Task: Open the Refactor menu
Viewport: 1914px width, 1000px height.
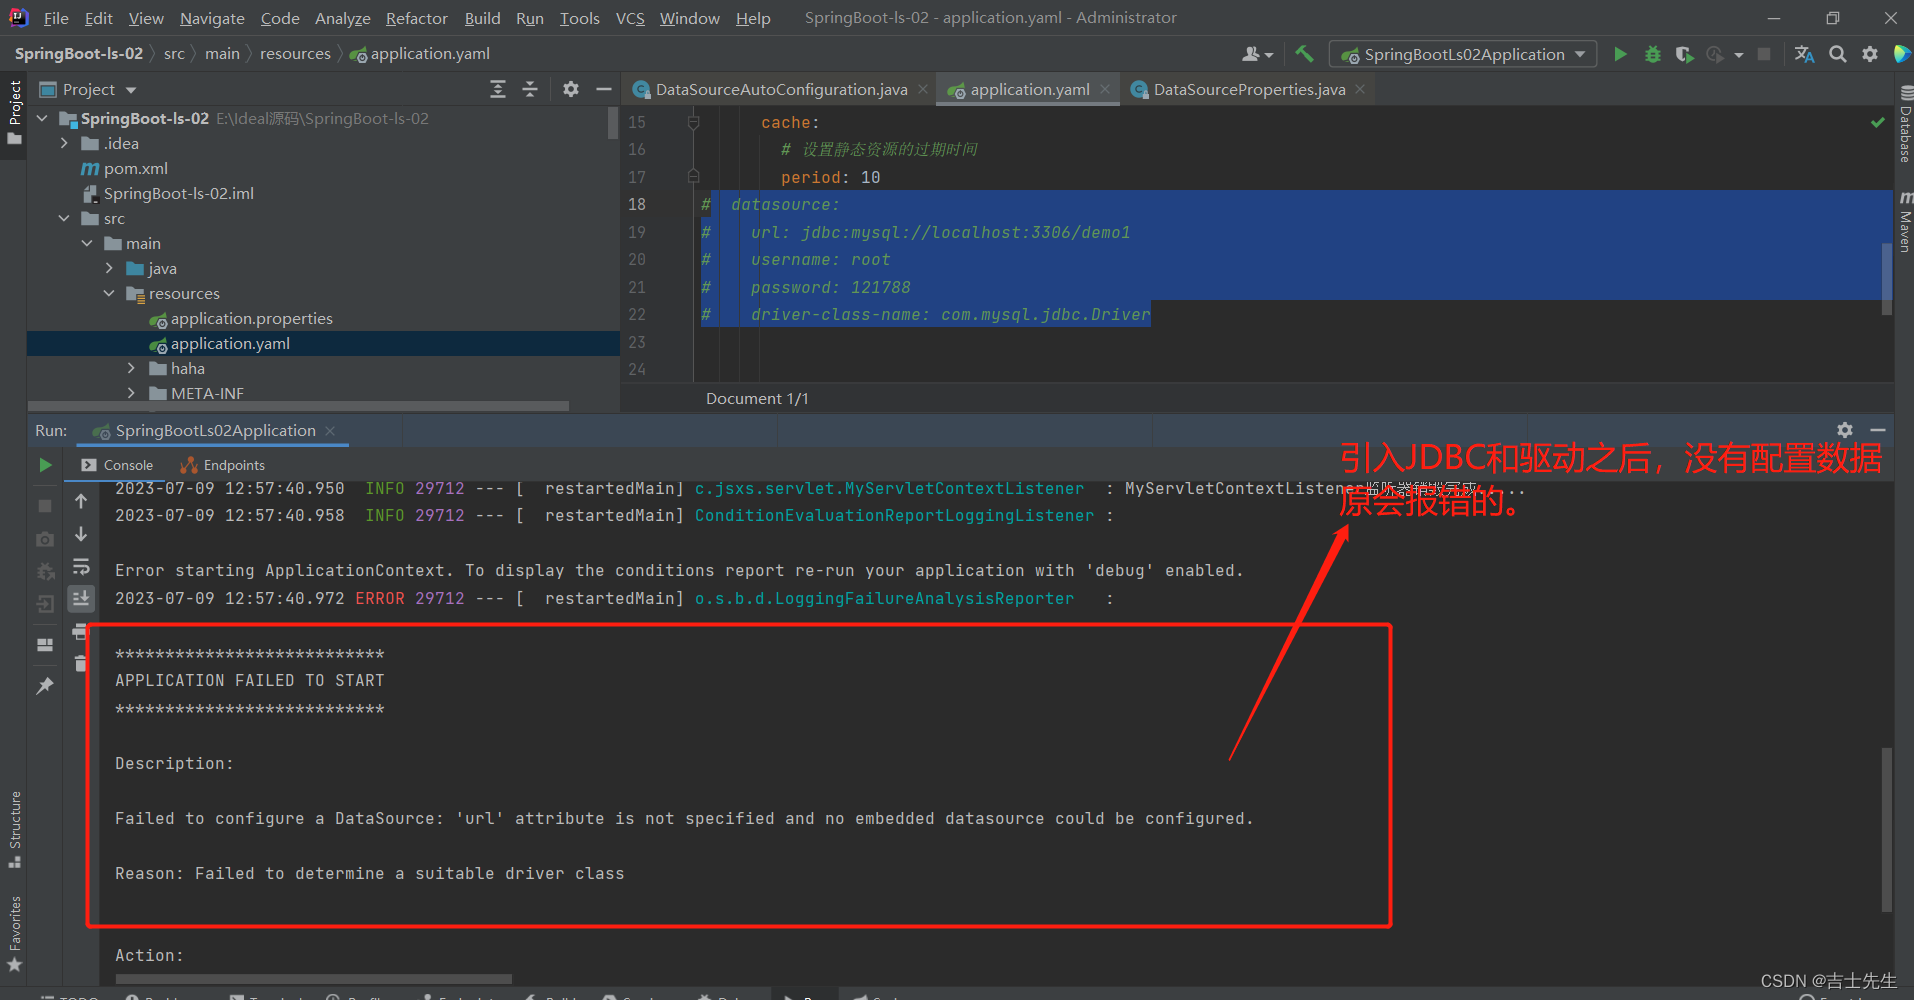Action: (x=416, y=18)
